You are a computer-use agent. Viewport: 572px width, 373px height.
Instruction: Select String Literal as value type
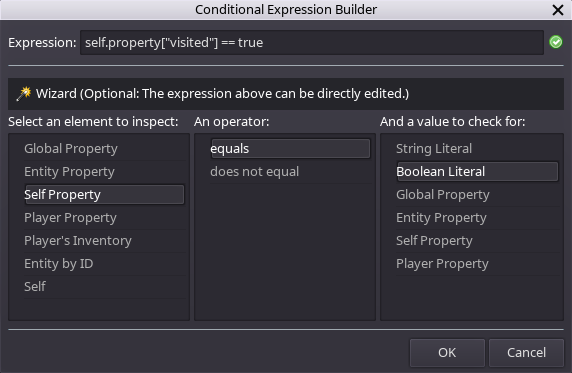coord(478,149)
